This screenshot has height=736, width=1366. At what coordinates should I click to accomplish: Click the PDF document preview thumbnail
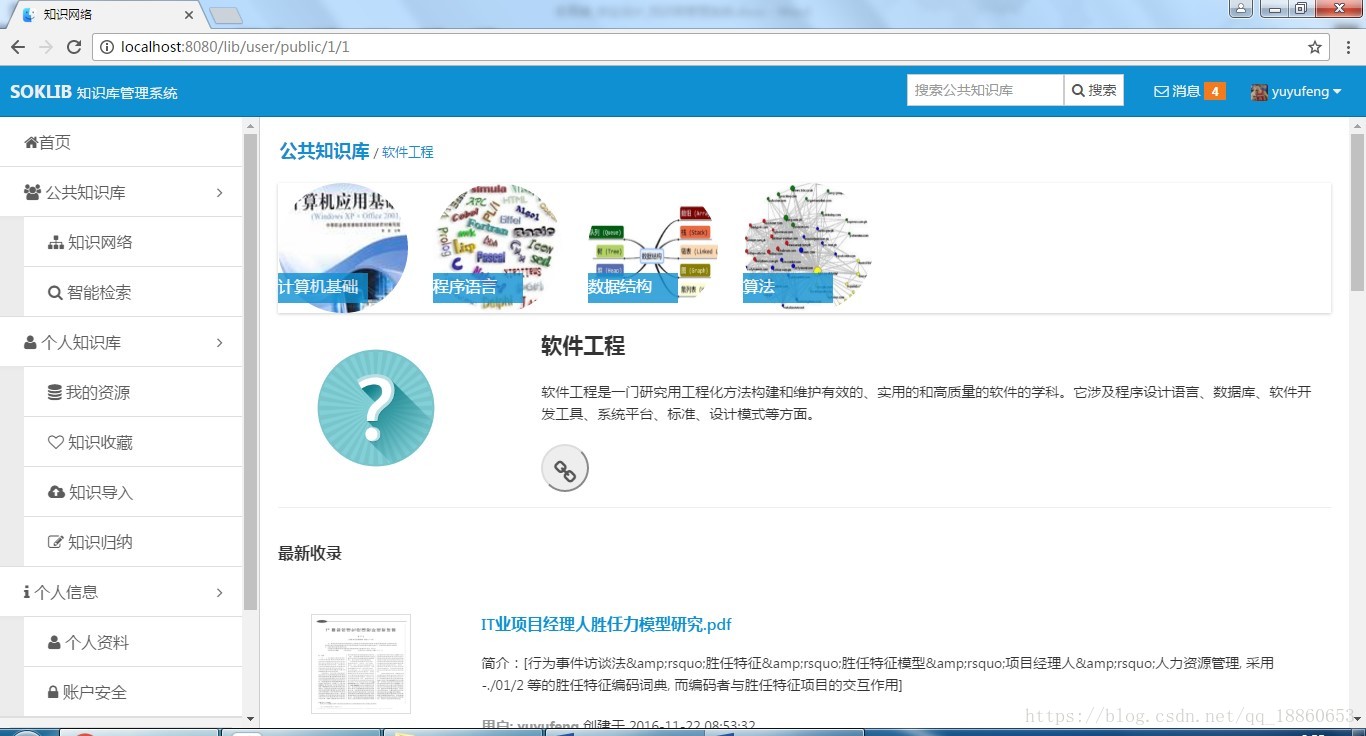pos(361,664)
